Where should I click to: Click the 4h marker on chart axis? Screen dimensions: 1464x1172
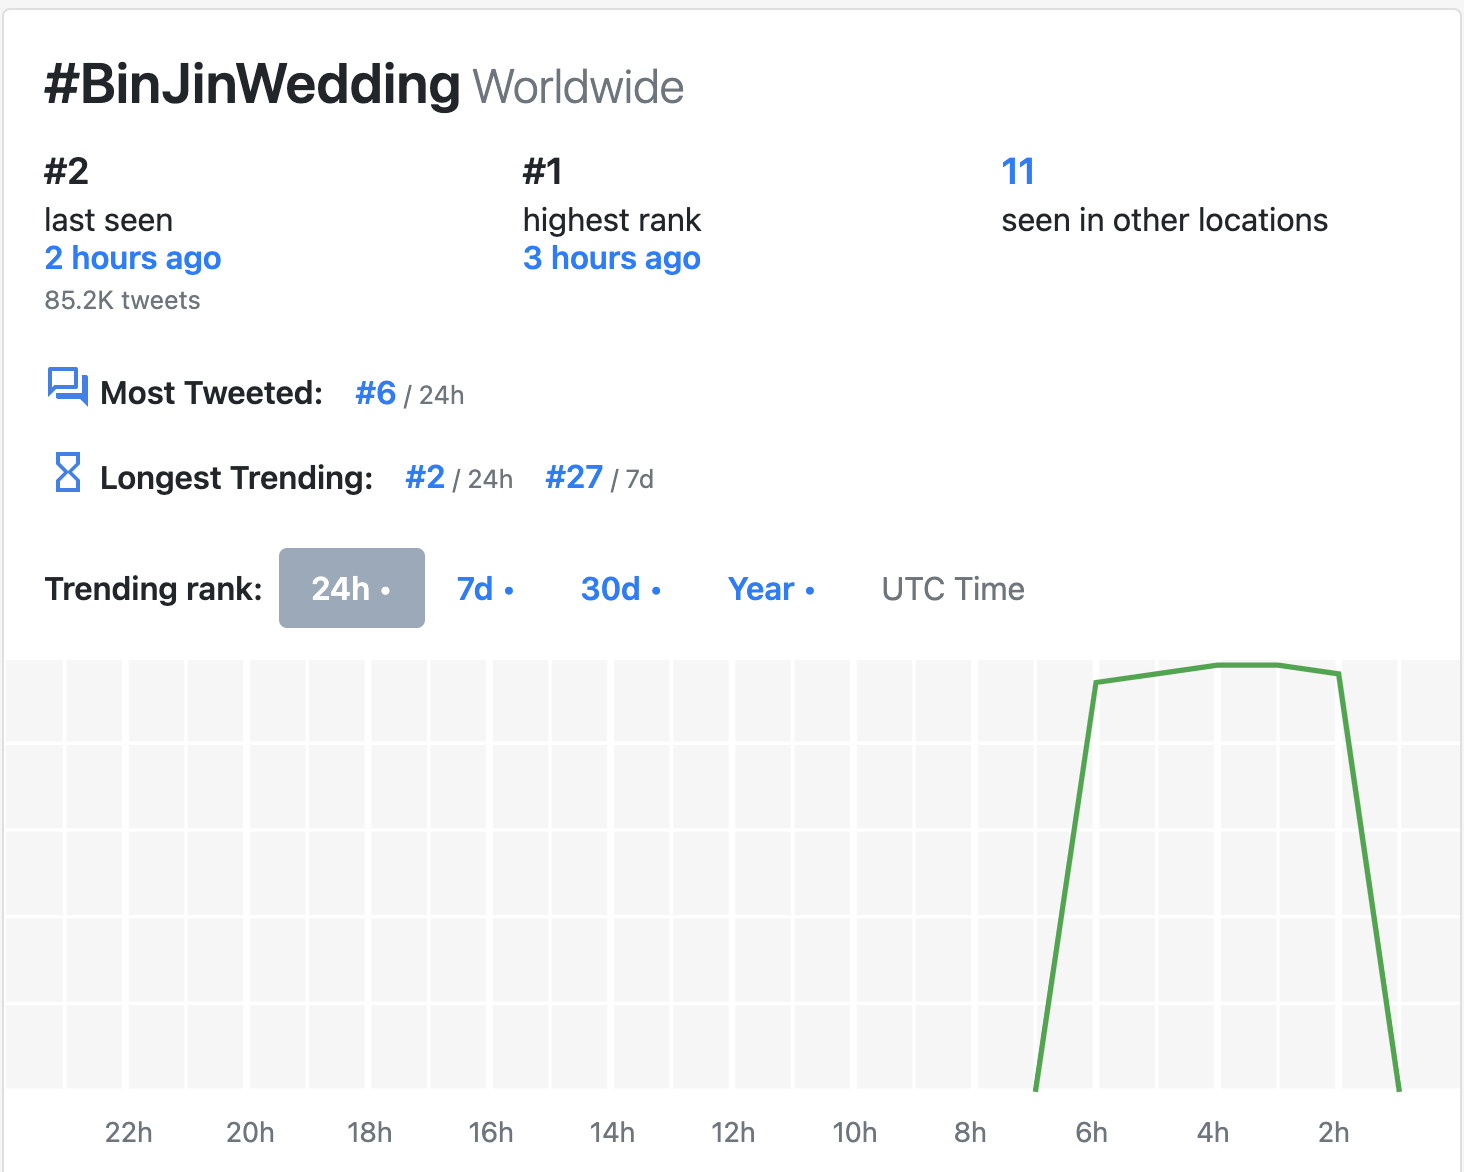point(1213,1132)
